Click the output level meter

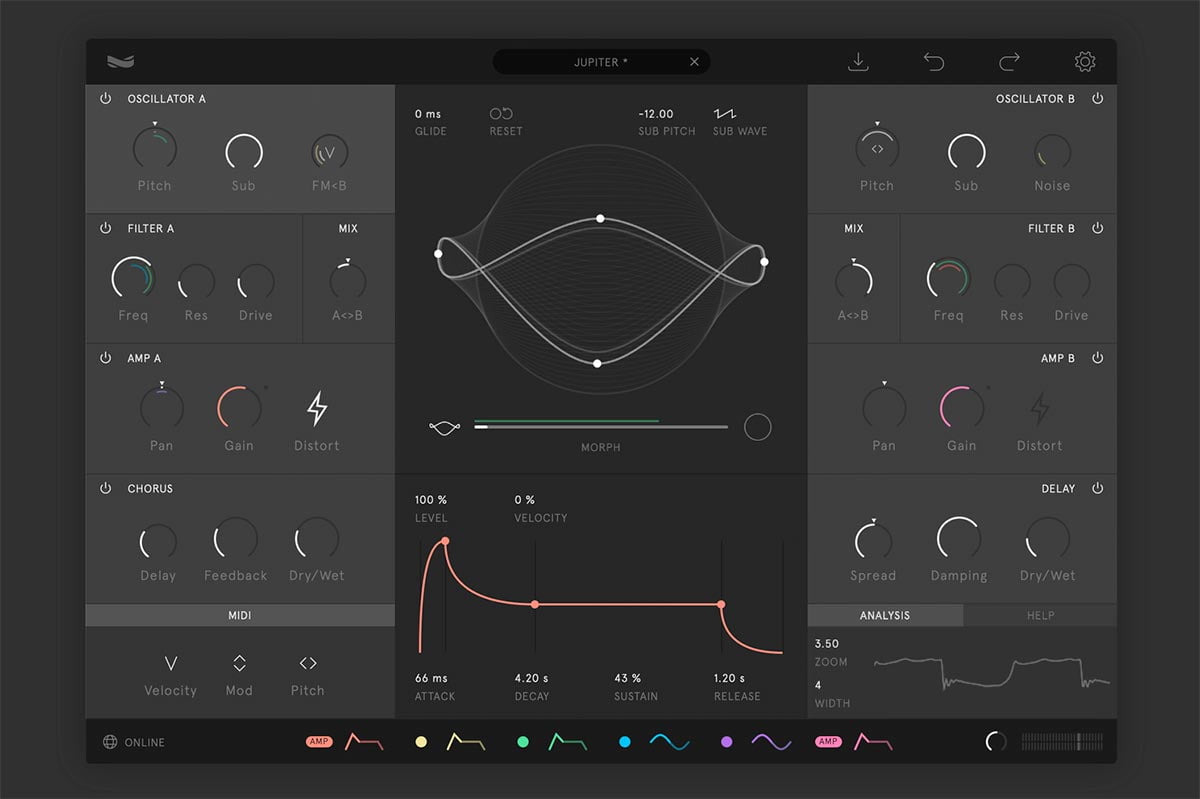1062,742
